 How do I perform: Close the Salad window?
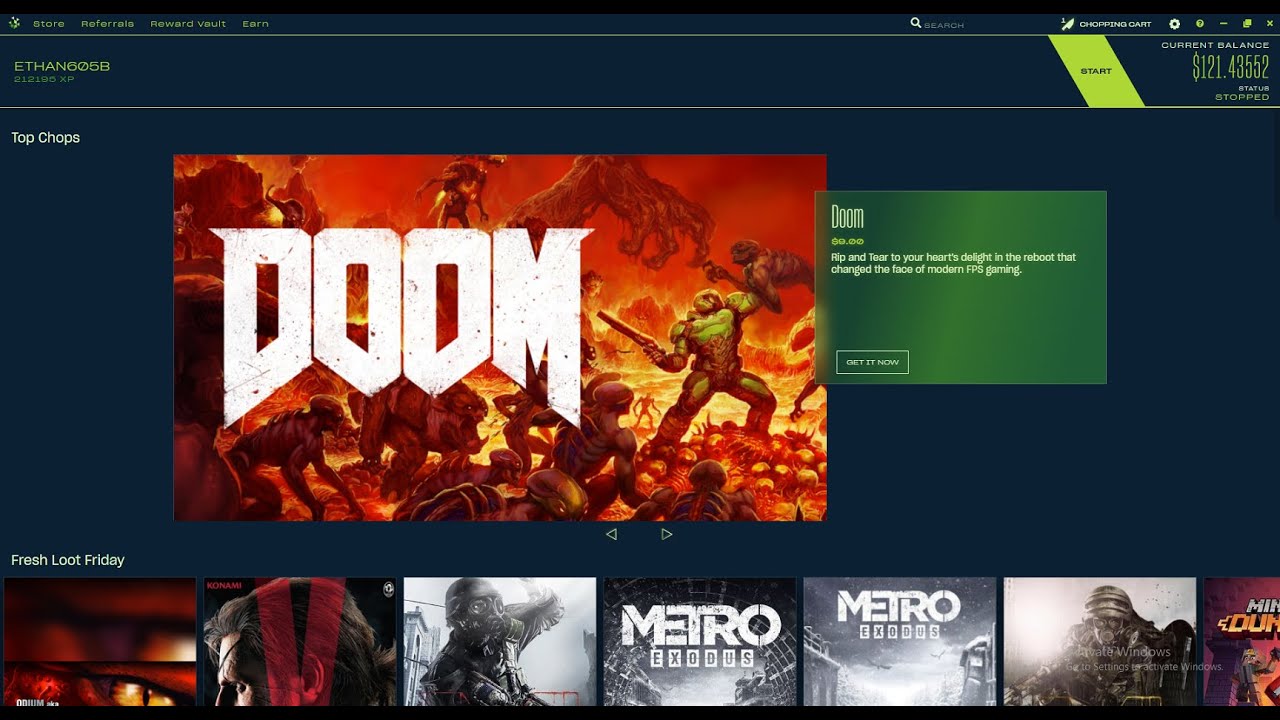coord(1270,24)
